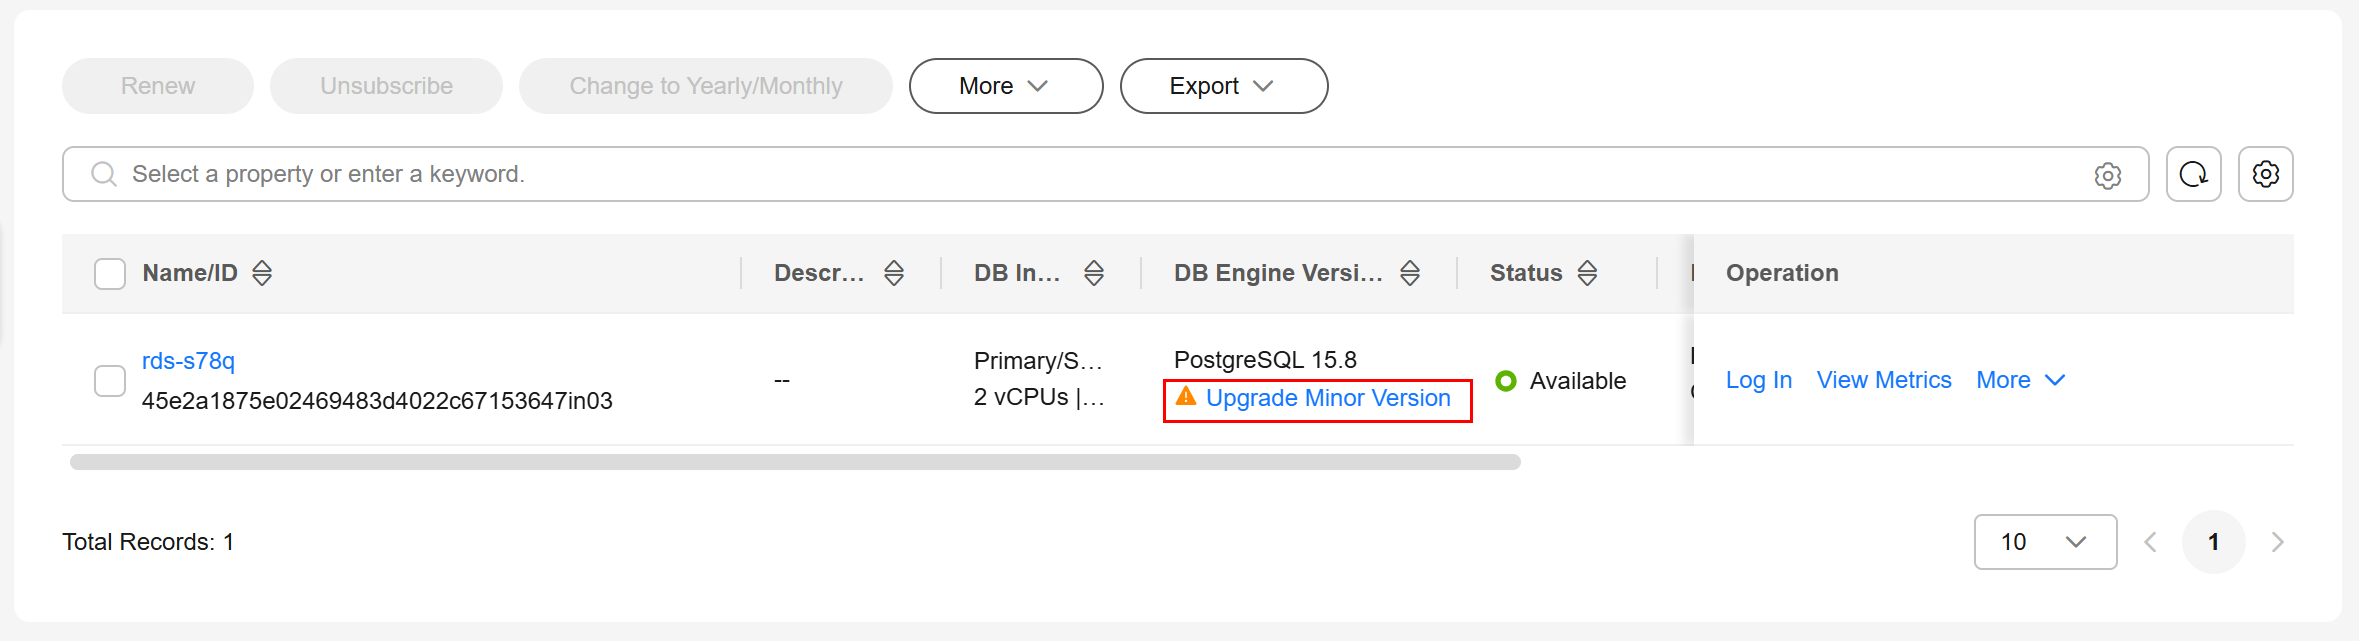The image size is (2359, 641).
Task: Check the select-all checkbox in header
Action: tap(110, 274)
